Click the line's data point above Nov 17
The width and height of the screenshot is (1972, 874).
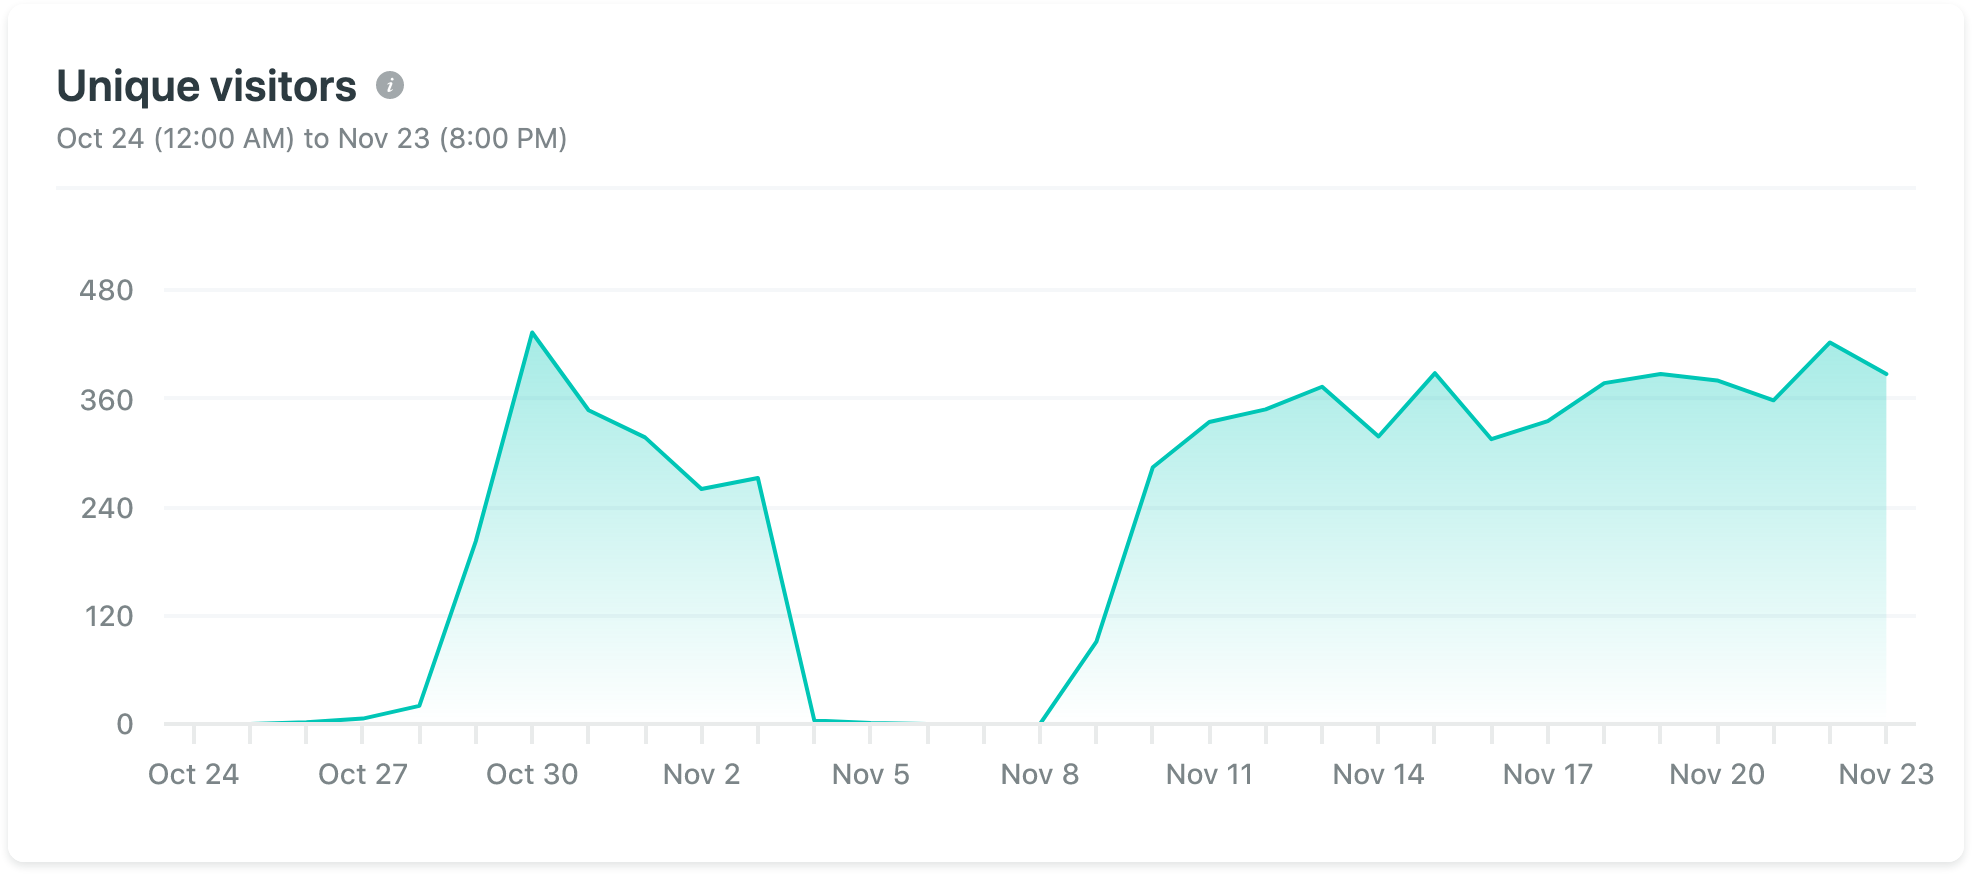(x=1548, y=421)
